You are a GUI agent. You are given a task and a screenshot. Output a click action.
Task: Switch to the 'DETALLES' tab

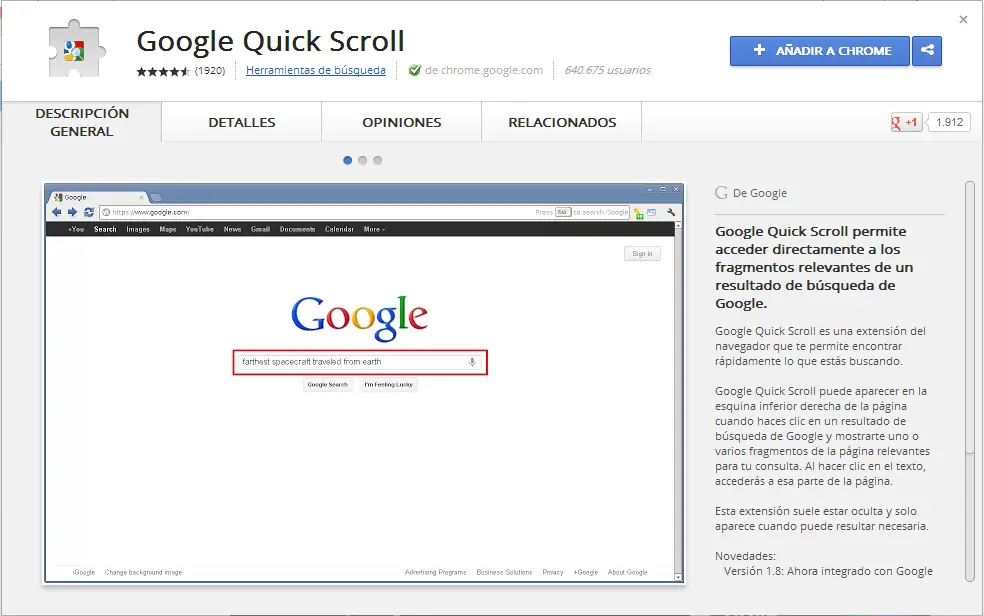(242, 122)
